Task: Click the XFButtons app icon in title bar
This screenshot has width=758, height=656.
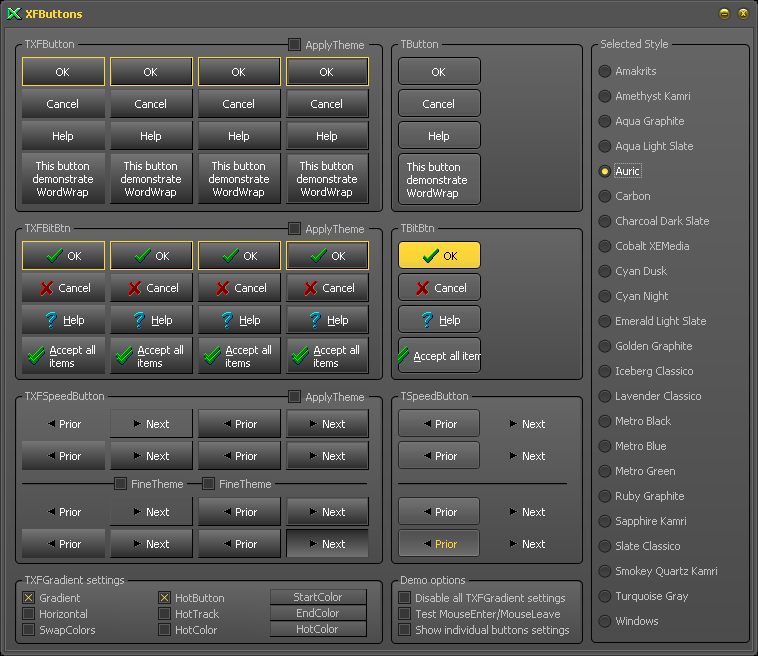Action: coord(13,14)
